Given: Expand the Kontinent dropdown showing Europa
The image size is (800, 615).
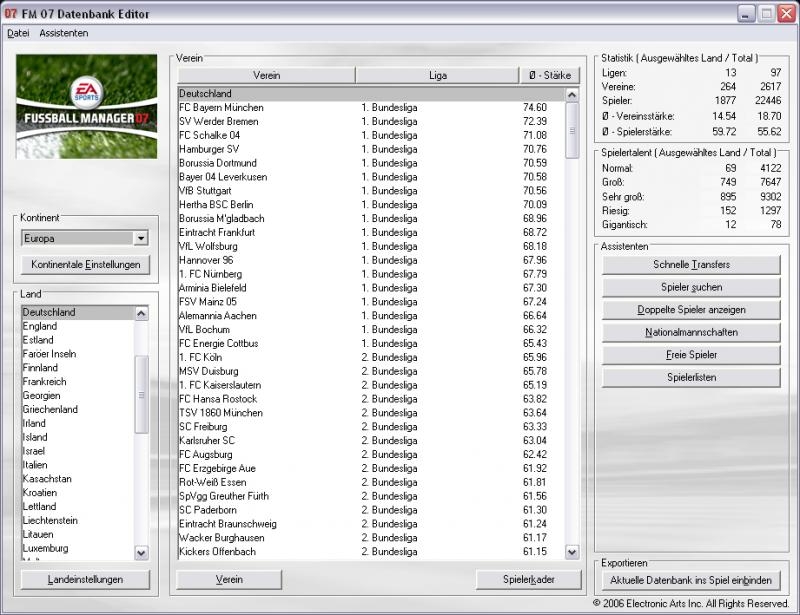Looking at the screenshot, I should 140,239.
